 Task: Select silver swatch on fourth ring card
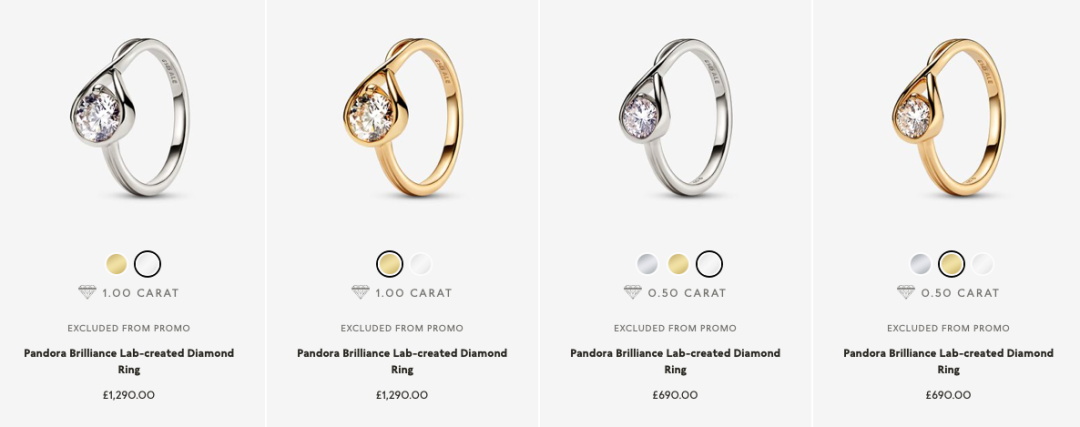click(x=921, y=264)
